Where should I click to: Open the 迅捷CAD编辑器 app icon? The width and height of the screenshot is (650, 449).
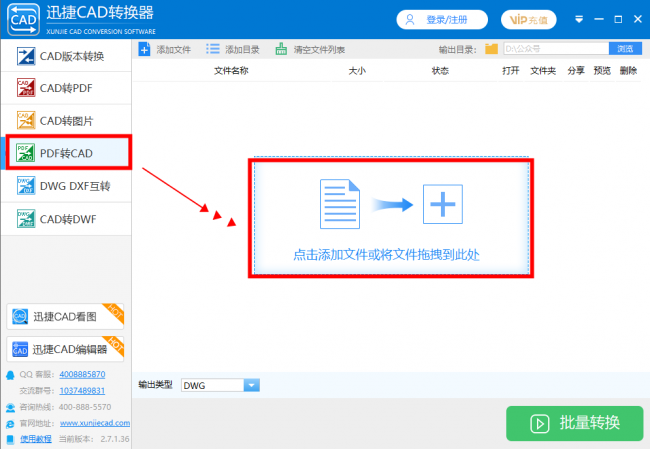tap(19, 349)
